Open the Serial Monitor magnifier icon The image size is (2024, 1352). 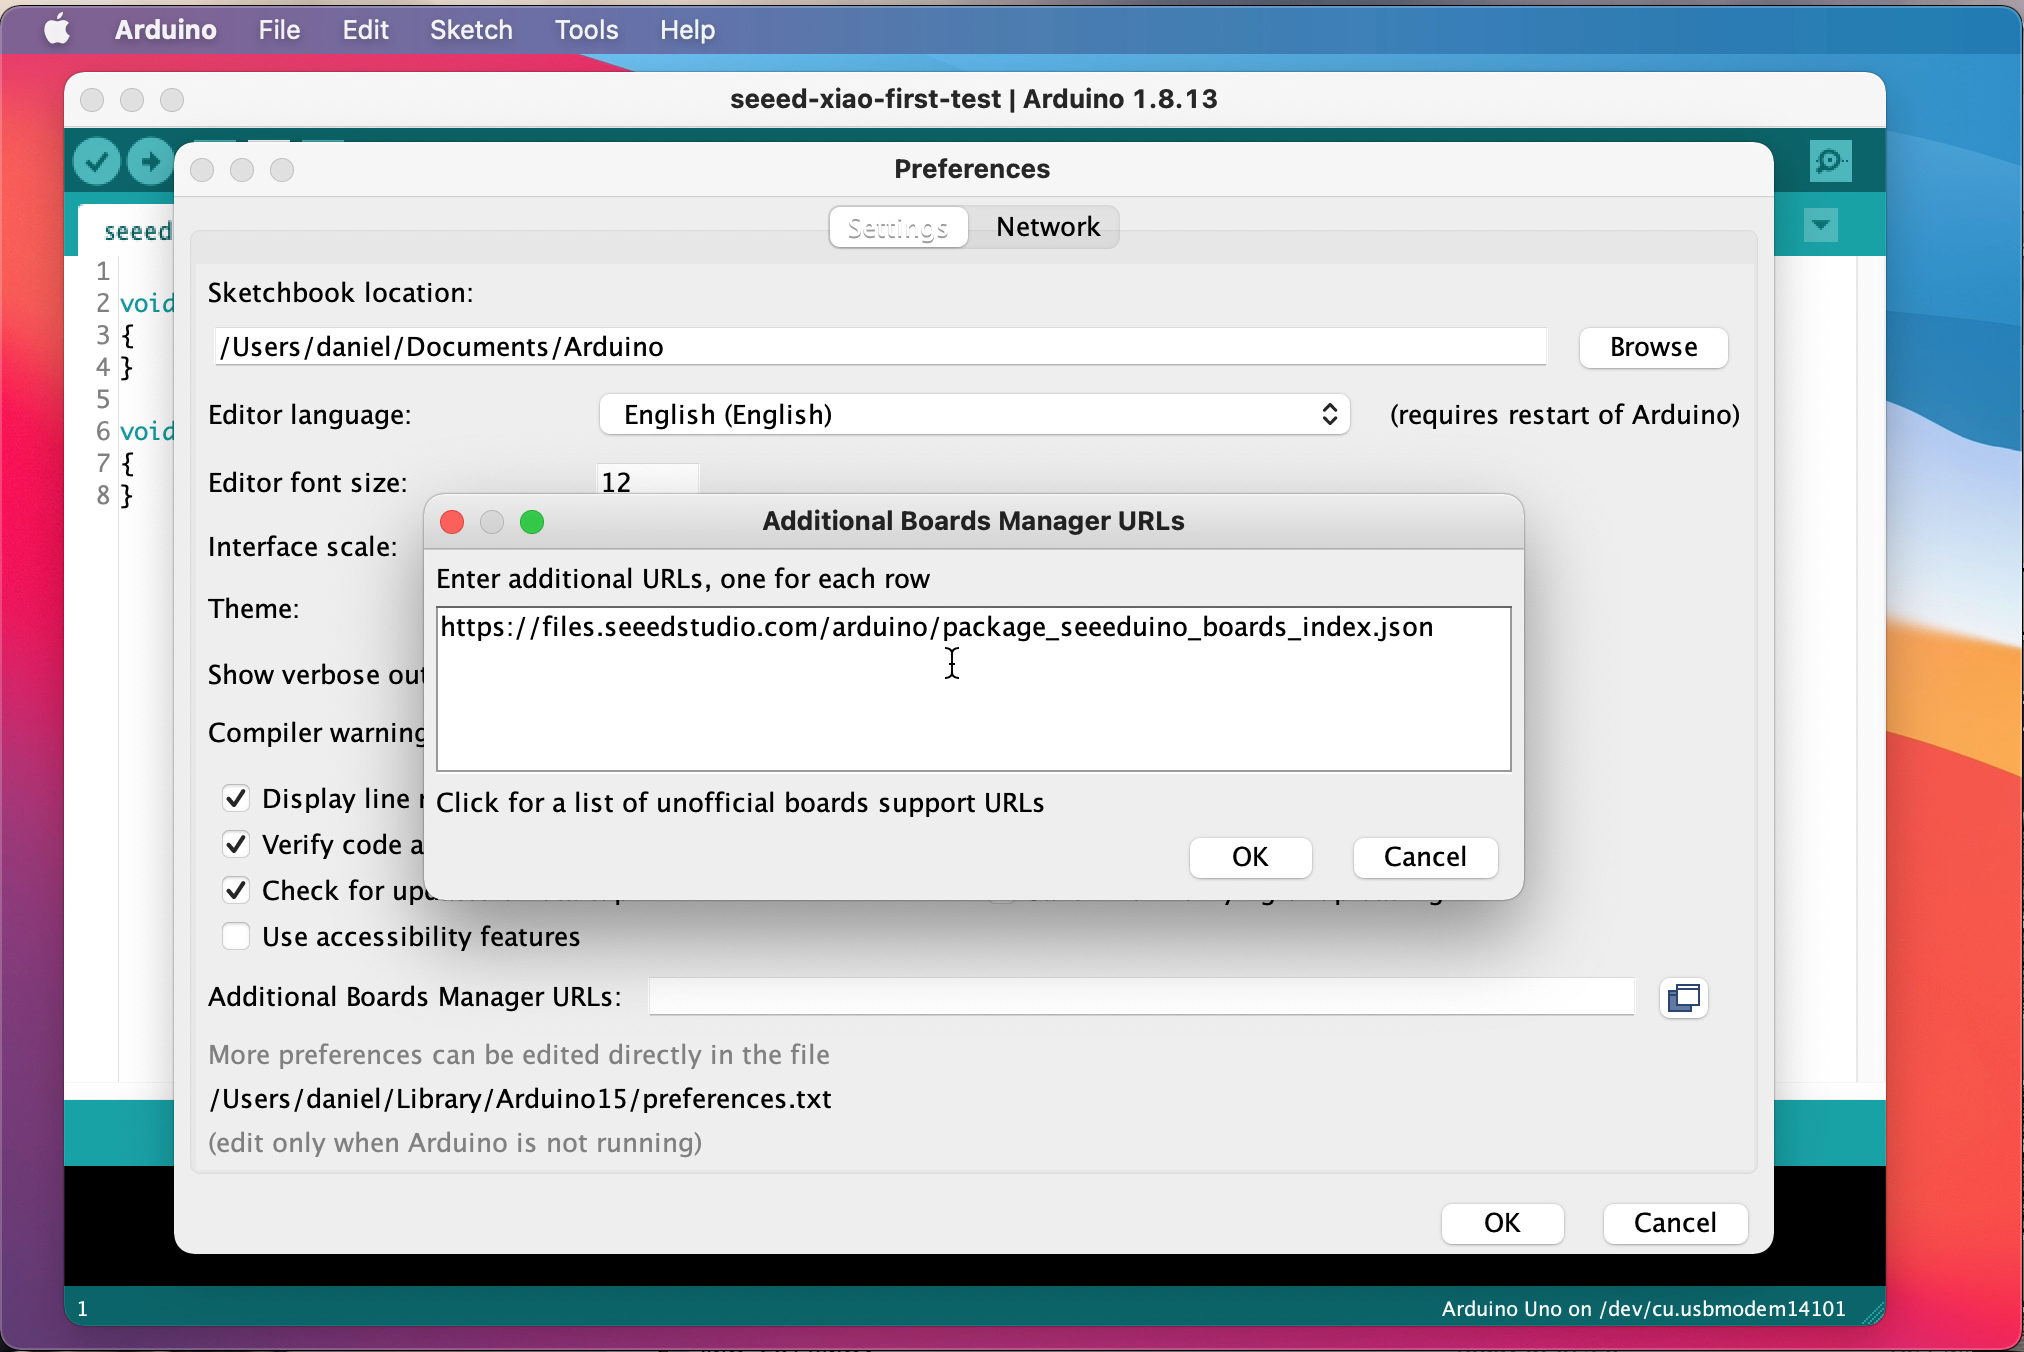[1829, 161]
